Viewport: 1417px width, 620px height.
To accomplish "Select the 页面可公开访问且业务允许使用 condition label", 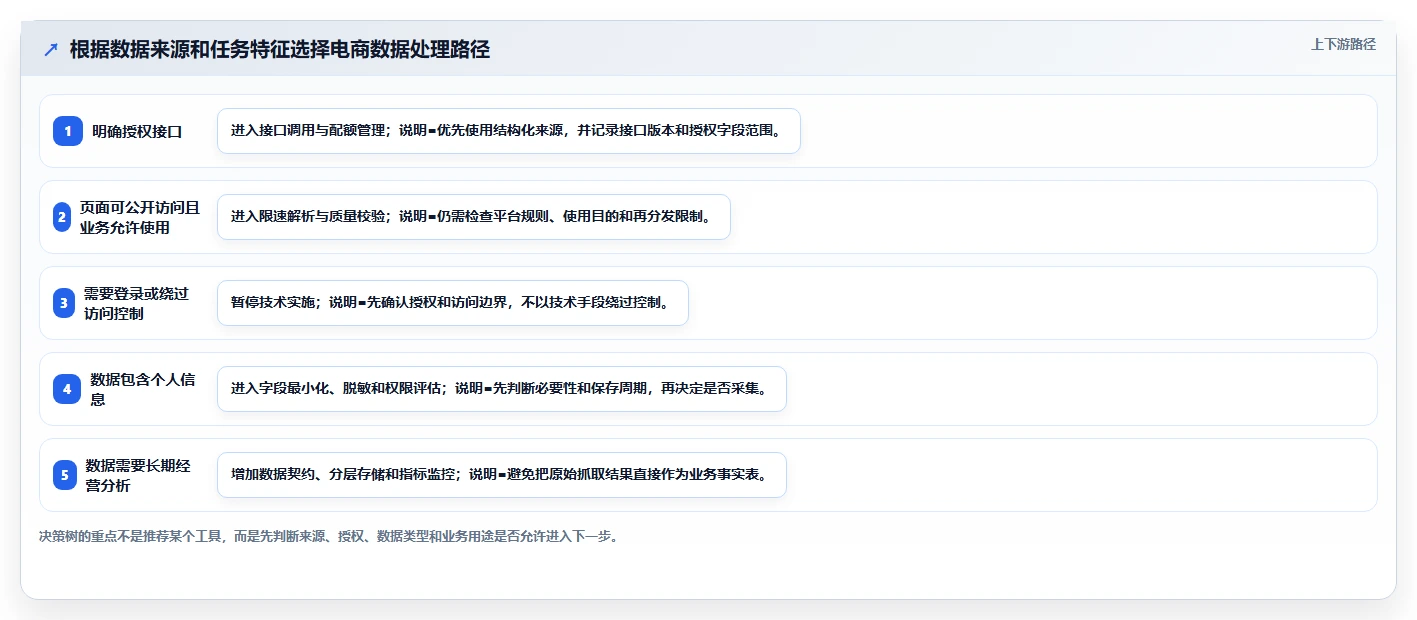I will (x=140, y=217).
